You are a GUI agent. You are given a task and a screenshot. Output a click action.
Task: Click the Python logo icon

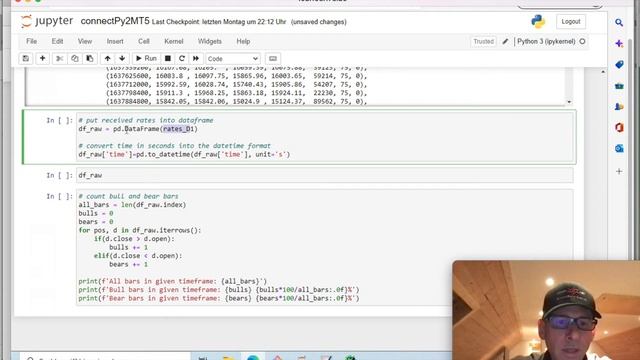coord(538,21)
